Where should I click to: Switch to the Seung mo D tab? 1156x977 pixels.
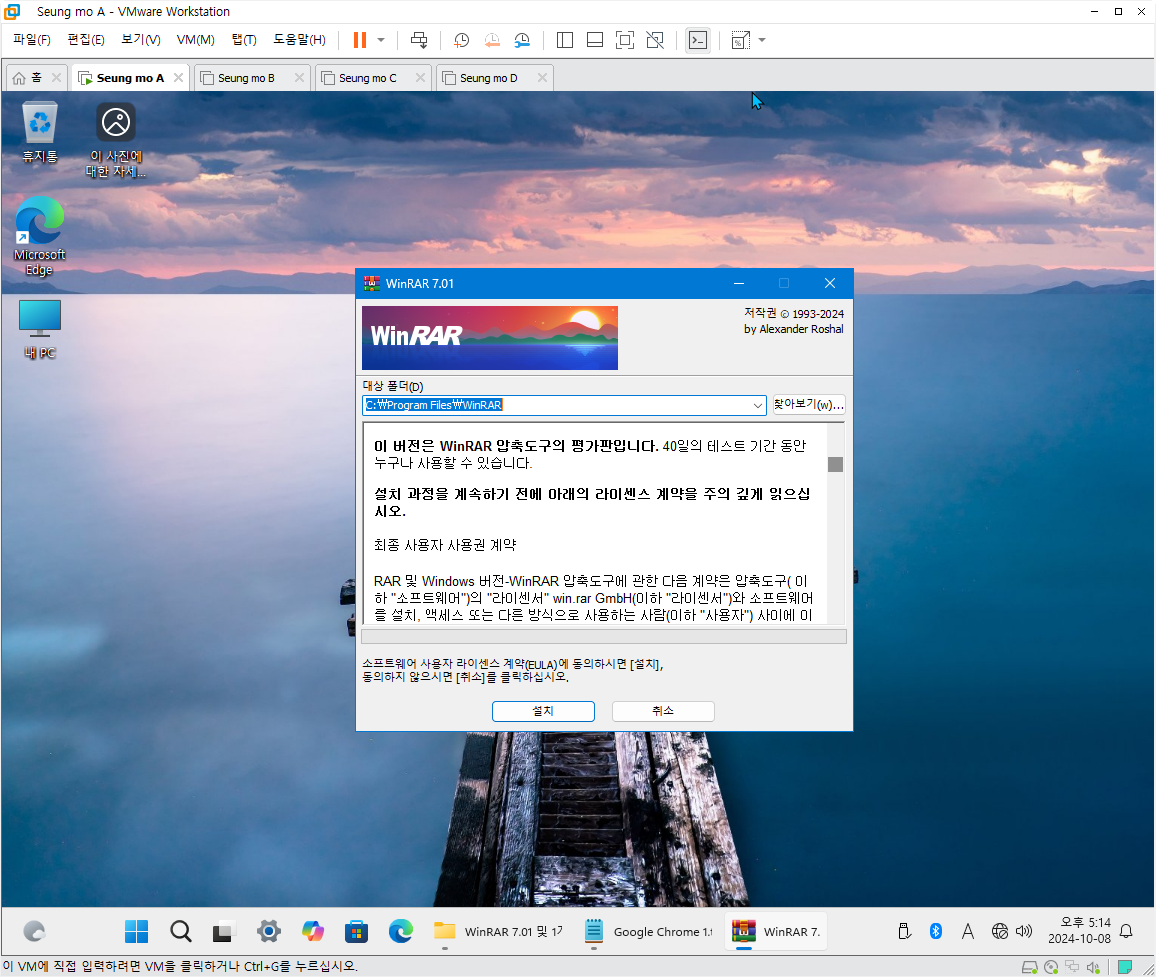[x=488, y=77]
